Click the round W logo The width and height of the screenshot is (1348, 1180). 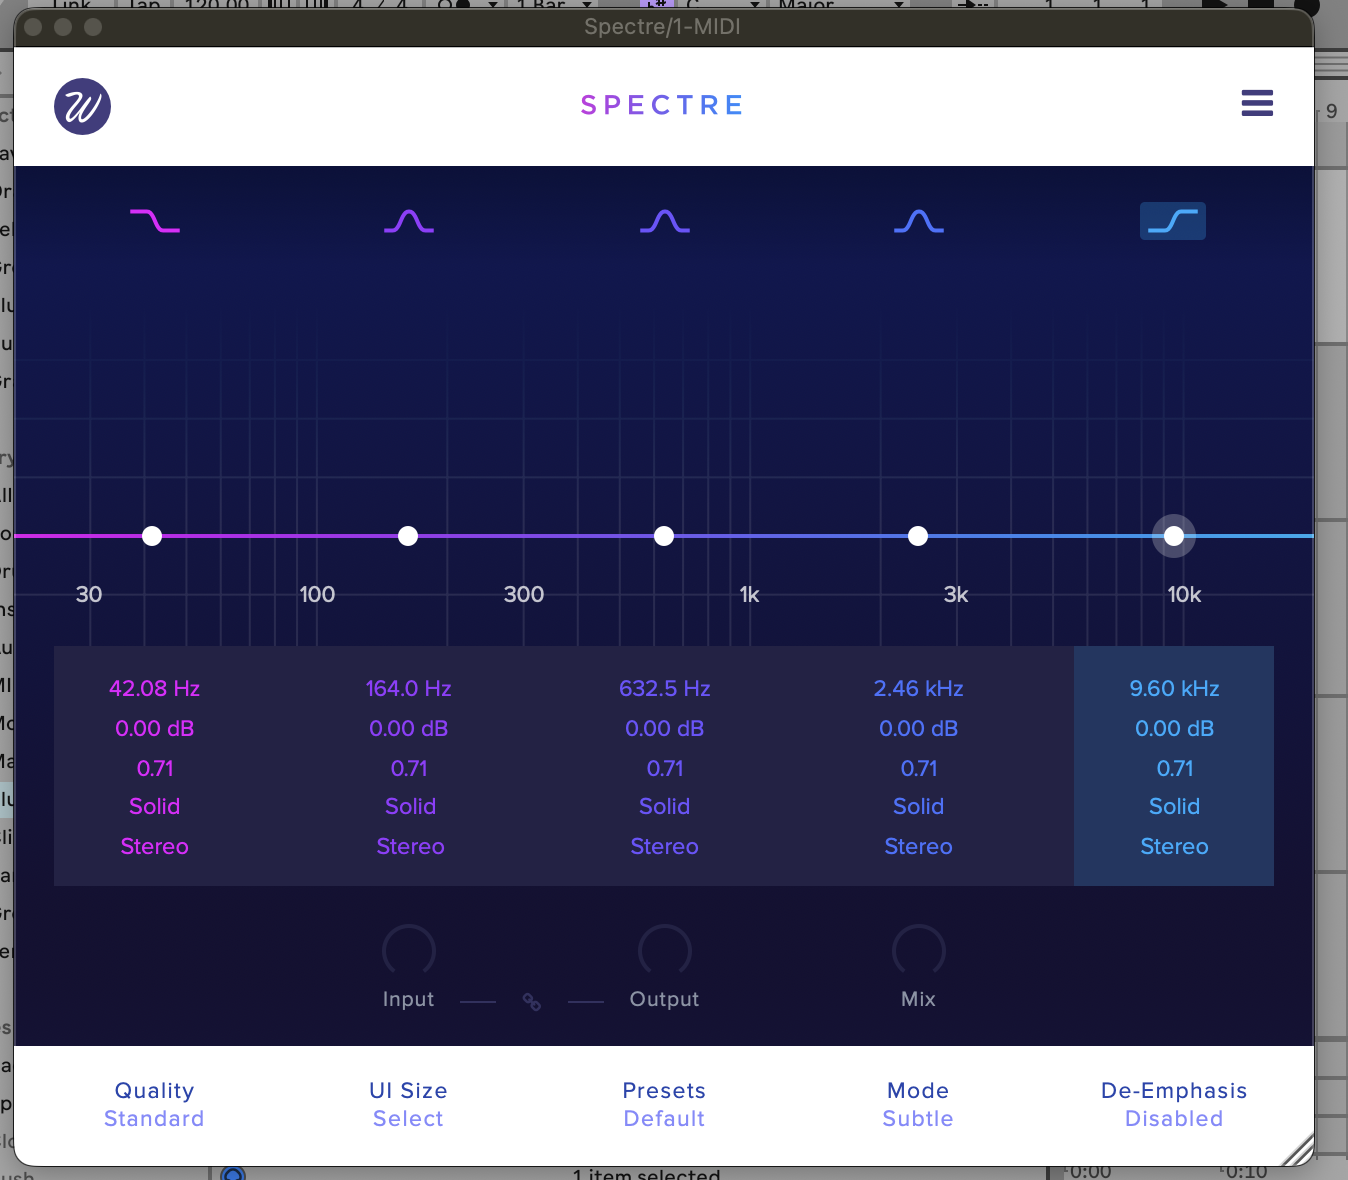[x=82, y=106]
